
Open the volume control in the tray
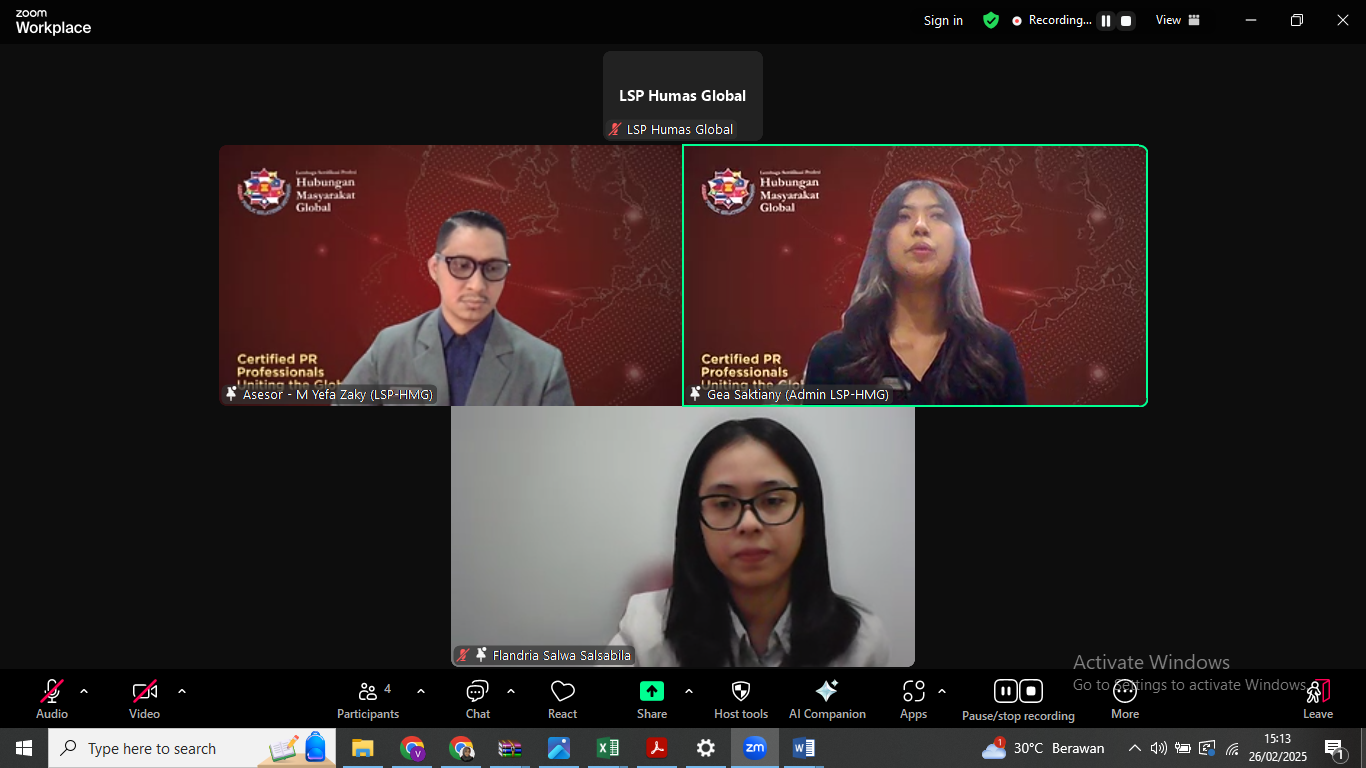(x=1159, y=748)
